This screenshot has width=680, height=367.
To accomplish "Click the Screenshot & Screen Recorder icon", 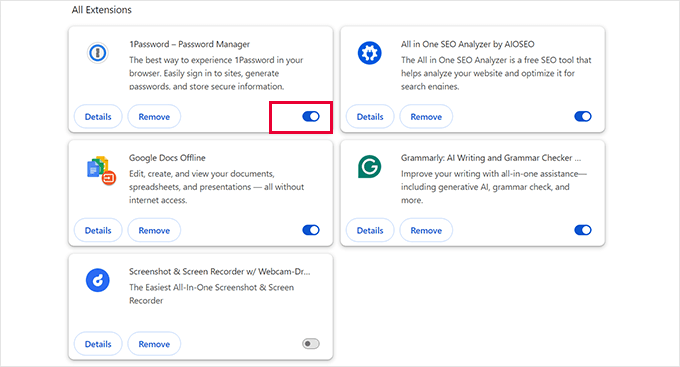I will tap(98, 280).
